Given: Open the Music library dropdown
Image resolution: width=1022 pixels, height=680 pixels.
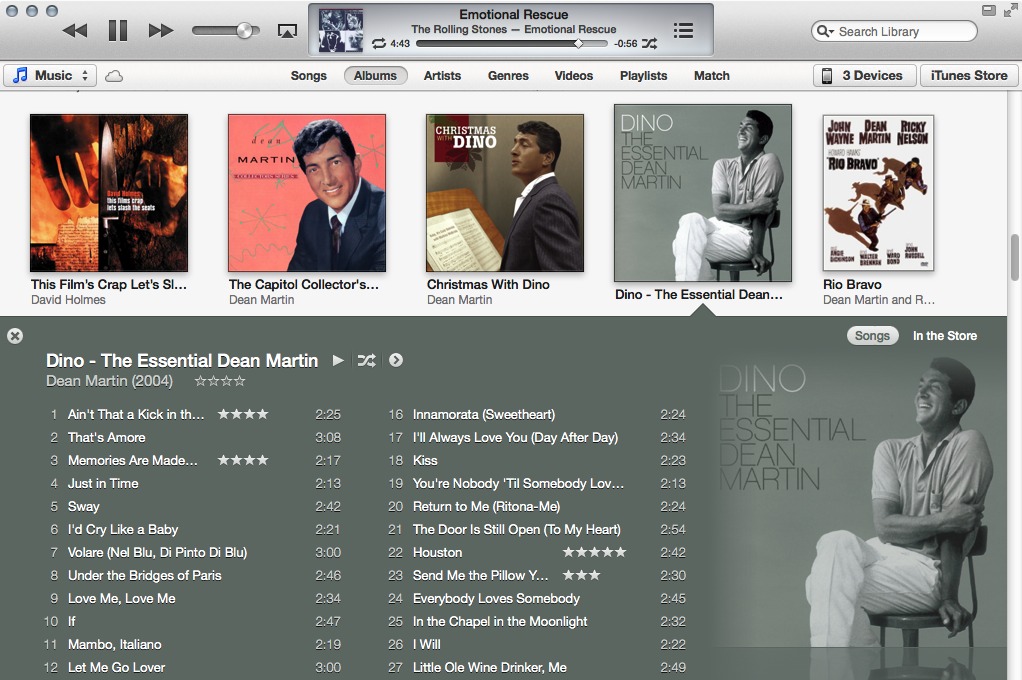Looking at the screenshot, I should [50, 76].
